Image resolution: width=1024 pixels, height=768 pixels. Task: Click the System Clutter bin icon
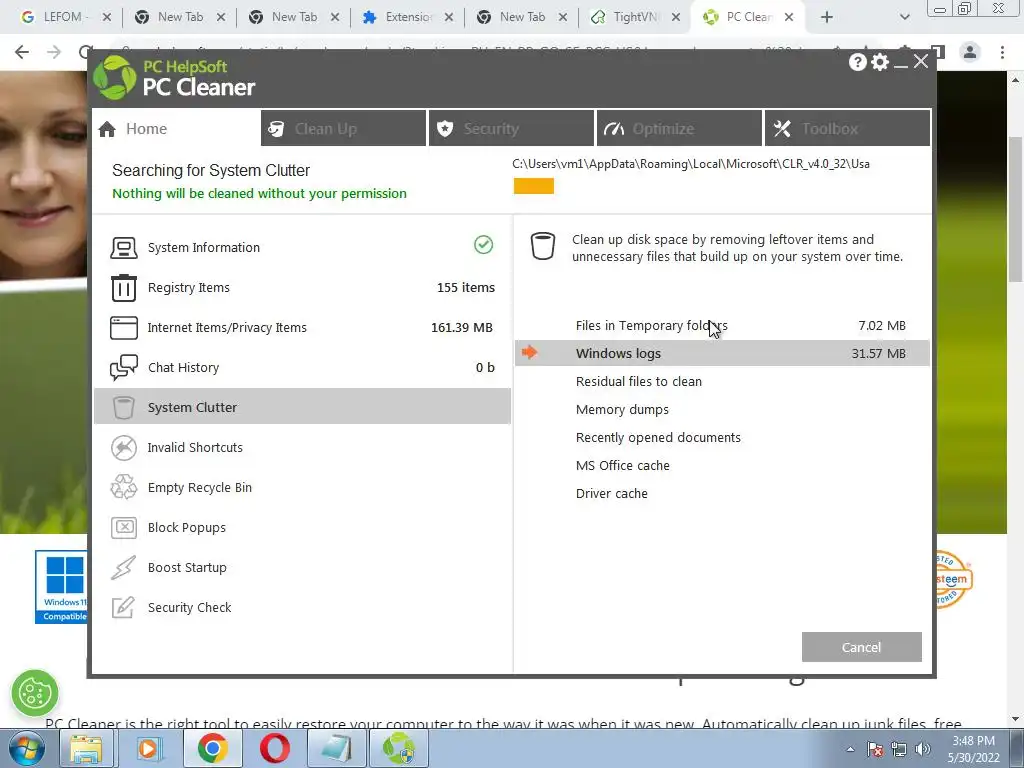coord(123,408)
